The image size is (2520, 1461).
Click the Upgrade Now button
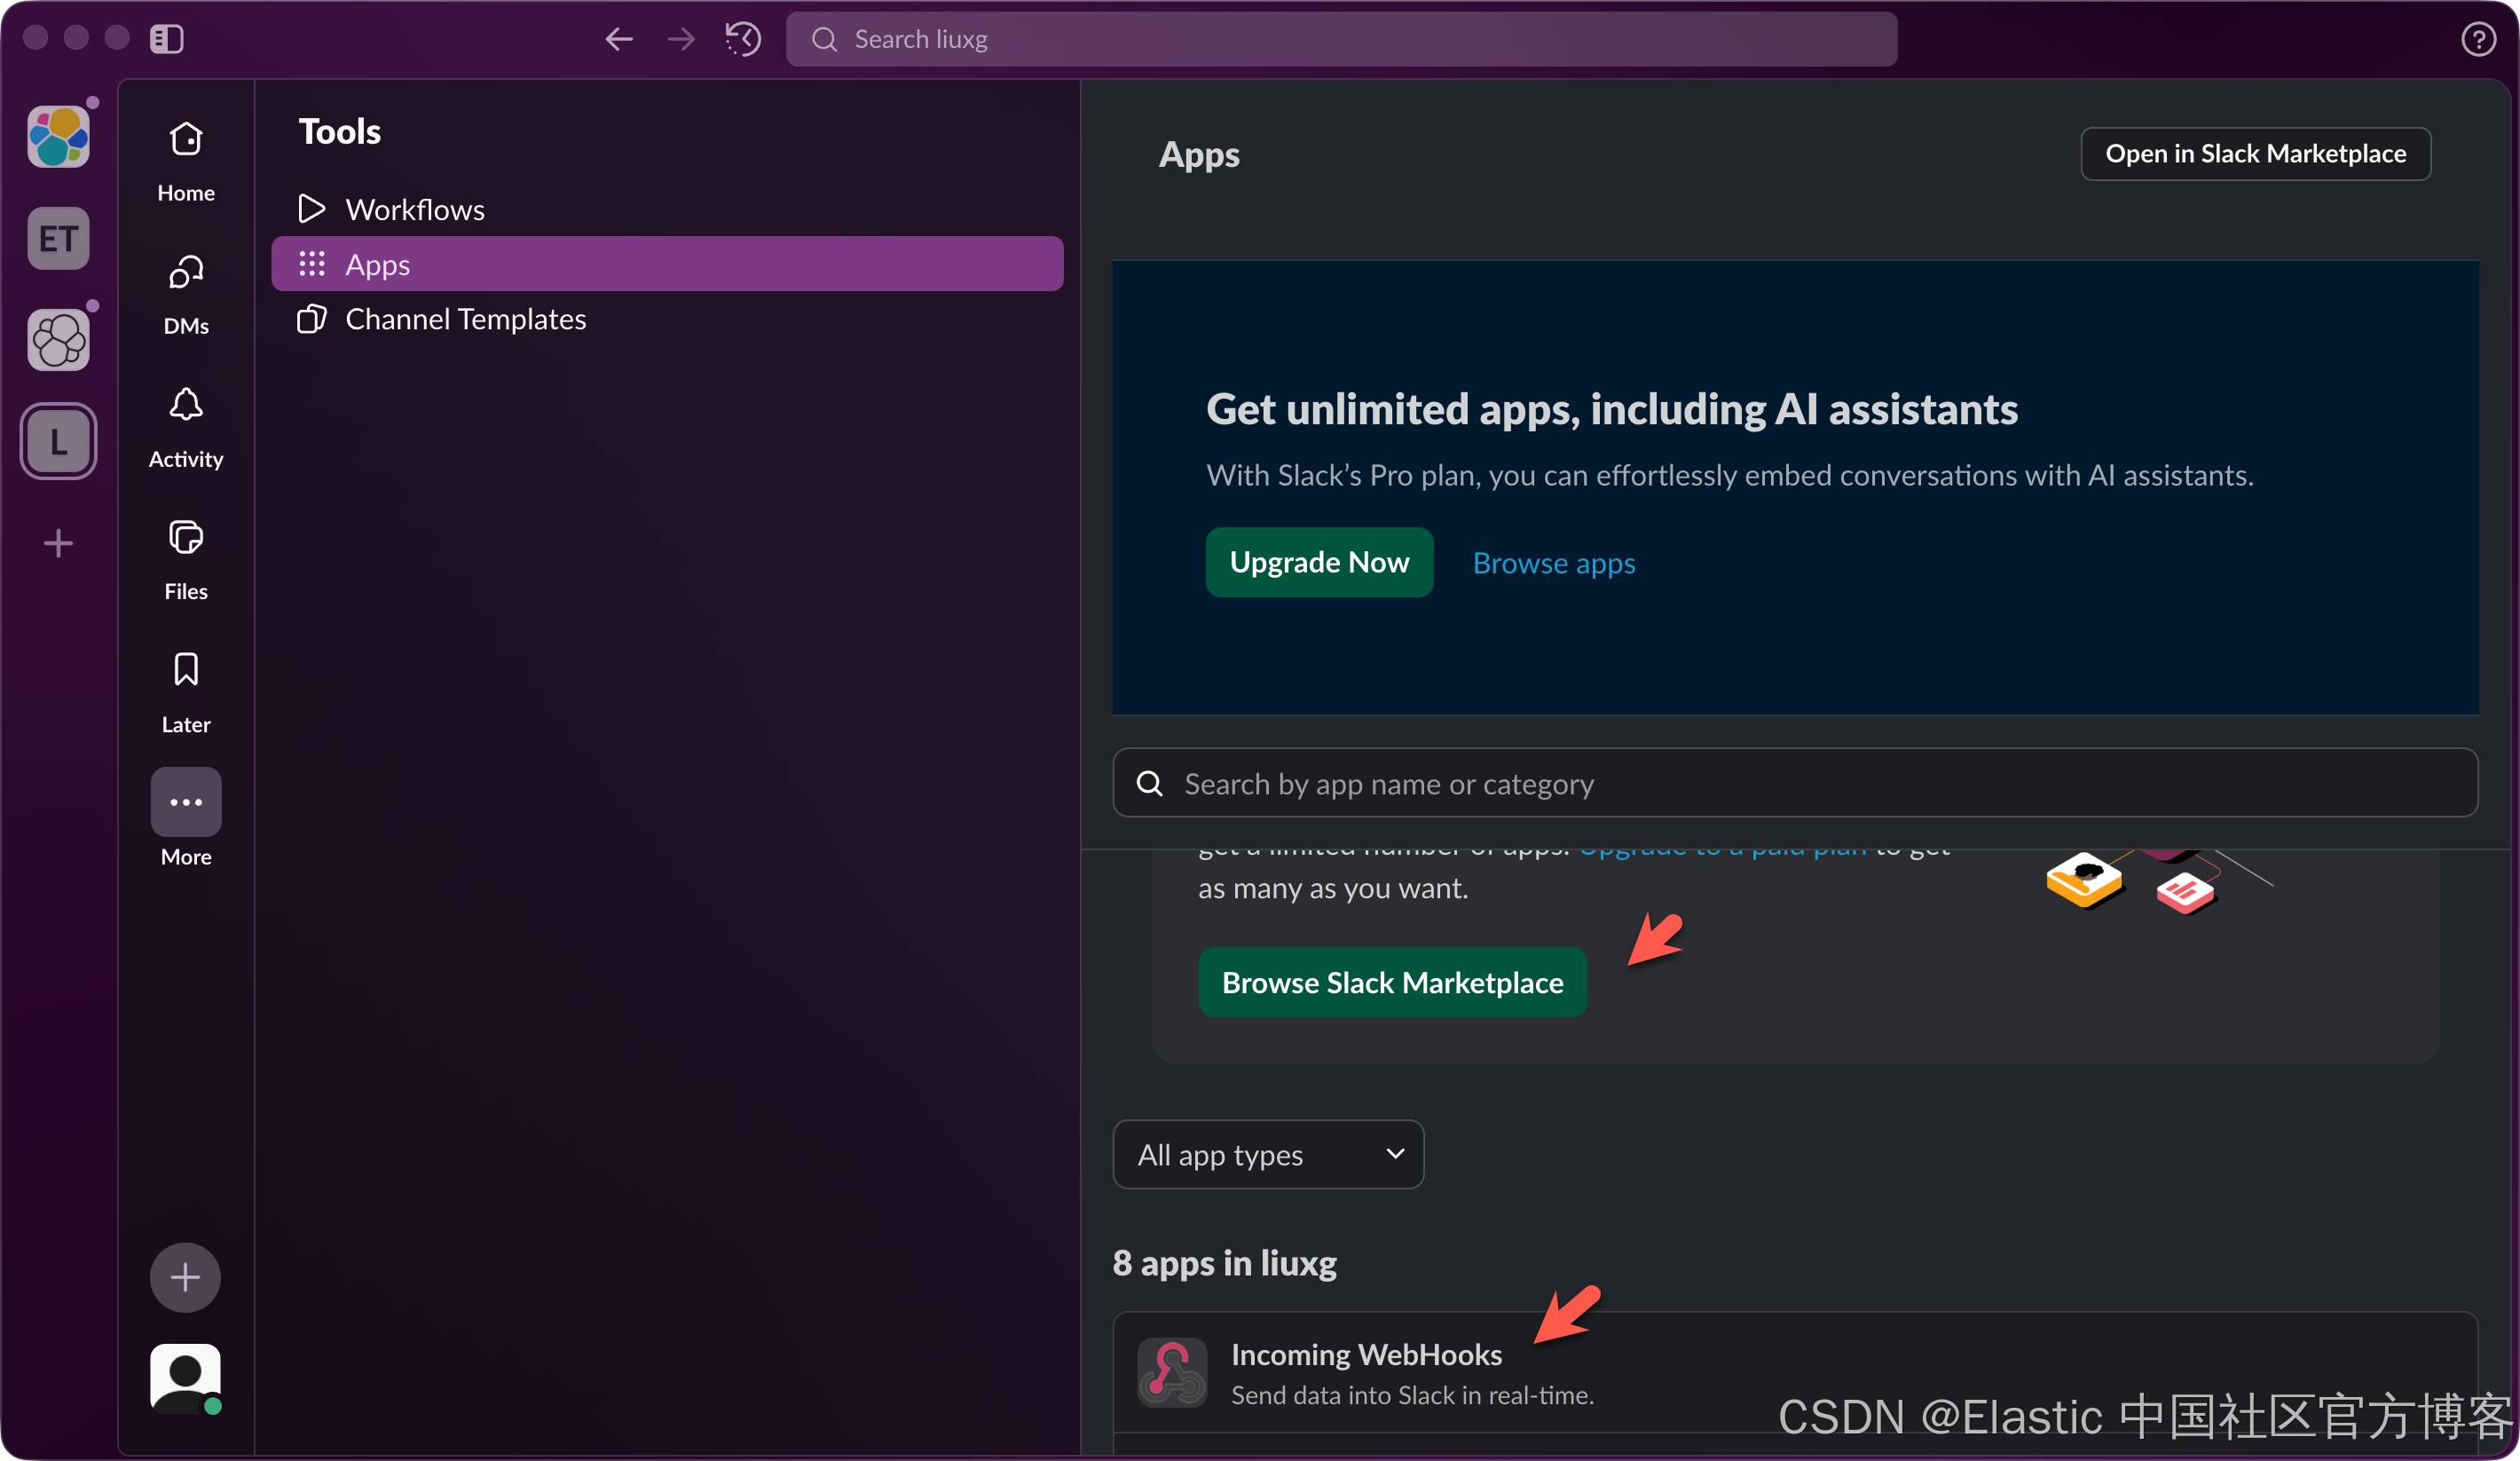point(1318,562)
